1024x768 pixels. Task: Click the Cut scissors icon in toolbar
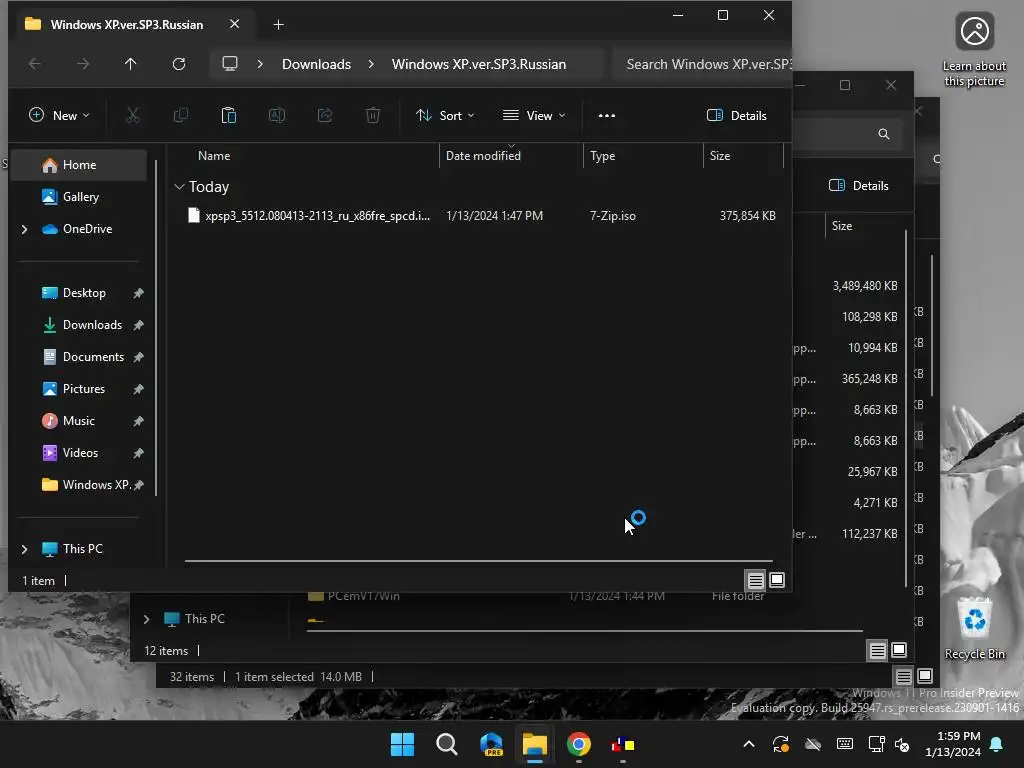tap(133, 116)
